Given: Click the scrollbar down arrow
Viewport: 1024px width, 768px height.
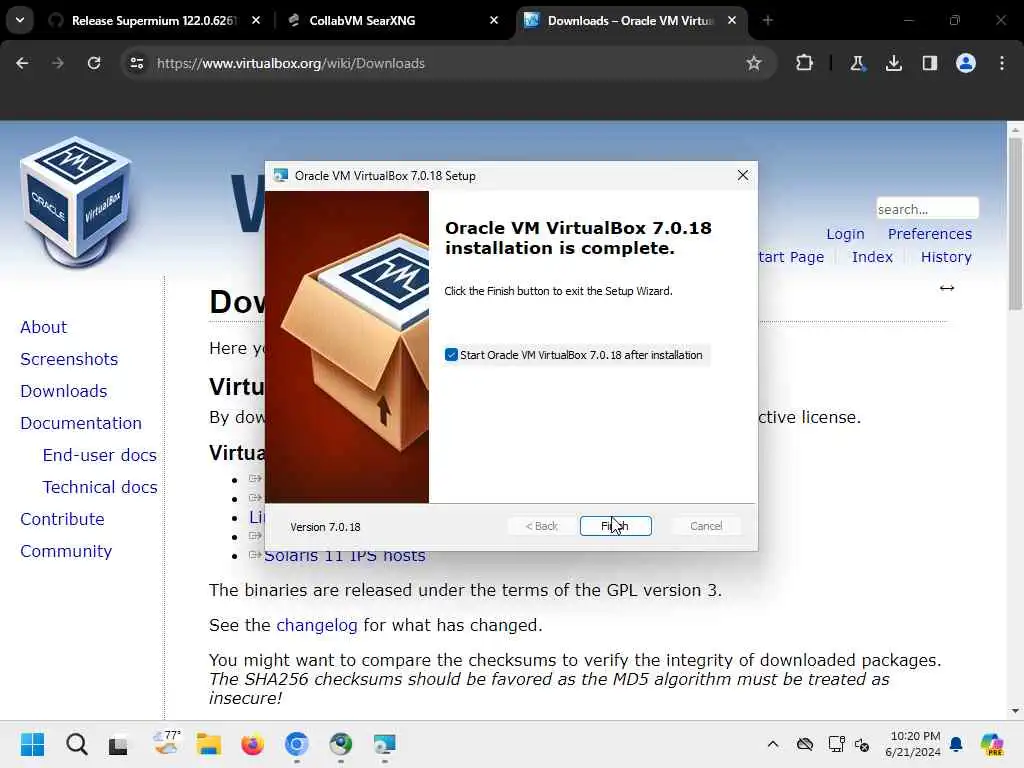Looking at the screenshot, I should [x=1015, y=711].
